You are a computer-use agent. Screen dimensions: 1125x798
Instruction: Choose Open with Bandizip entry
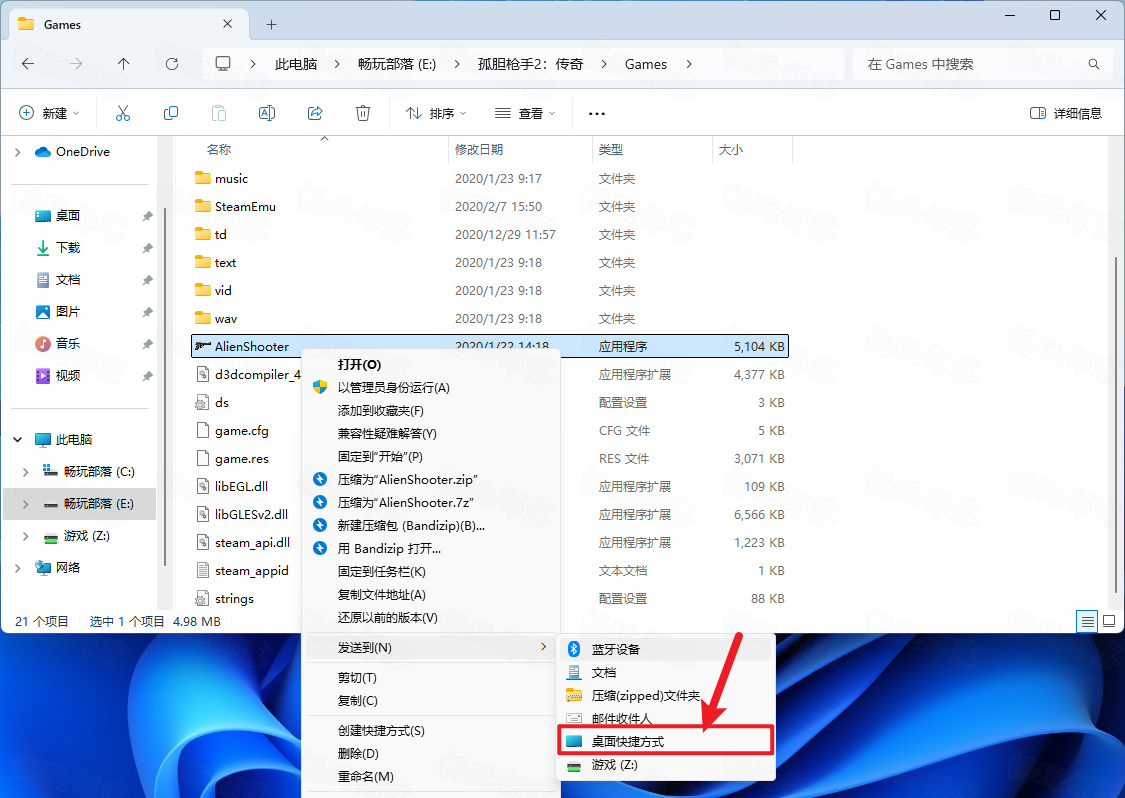[x=430, y=548]
